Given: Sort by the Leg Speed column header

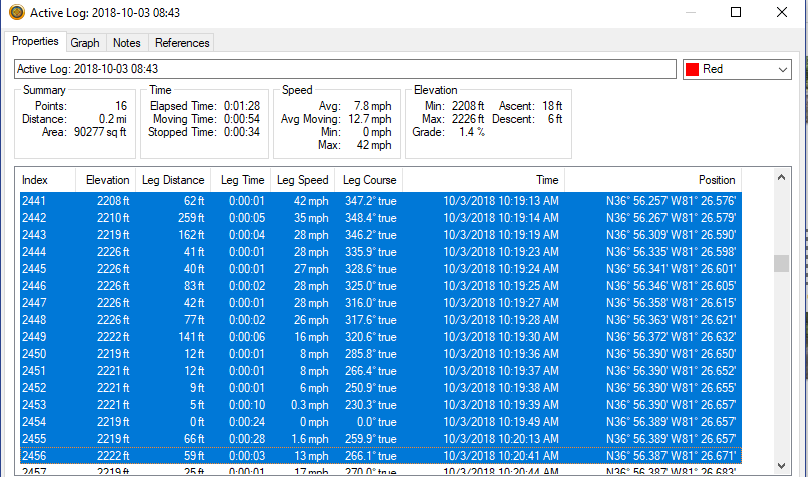Looking at the screenshot, I should (x=302, y=180).
